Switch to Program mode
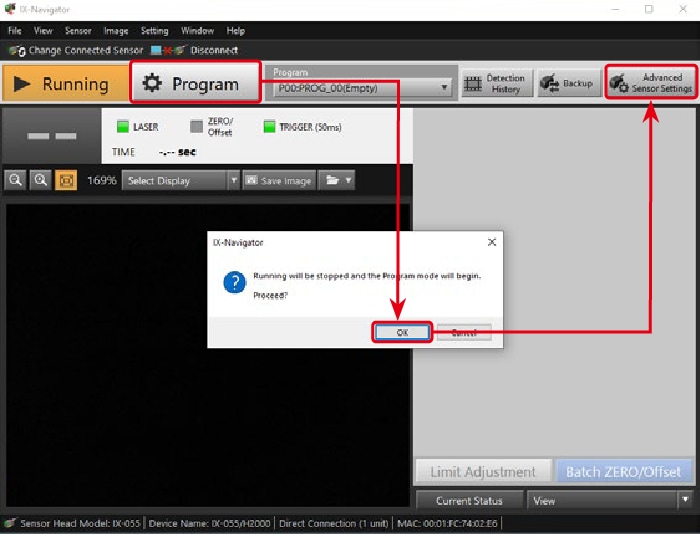Screen dimensions: 700x534 click(196, 84)
